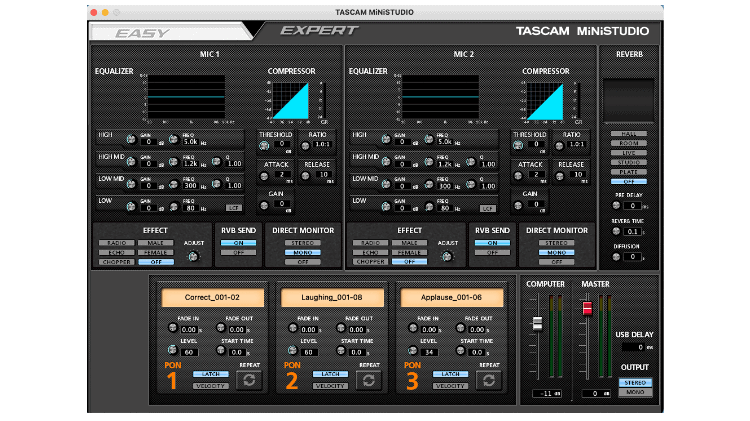Click MIC 1 compressor threshold knob
The width and height of the screenshot is (750, 421).
pos(264,146)
